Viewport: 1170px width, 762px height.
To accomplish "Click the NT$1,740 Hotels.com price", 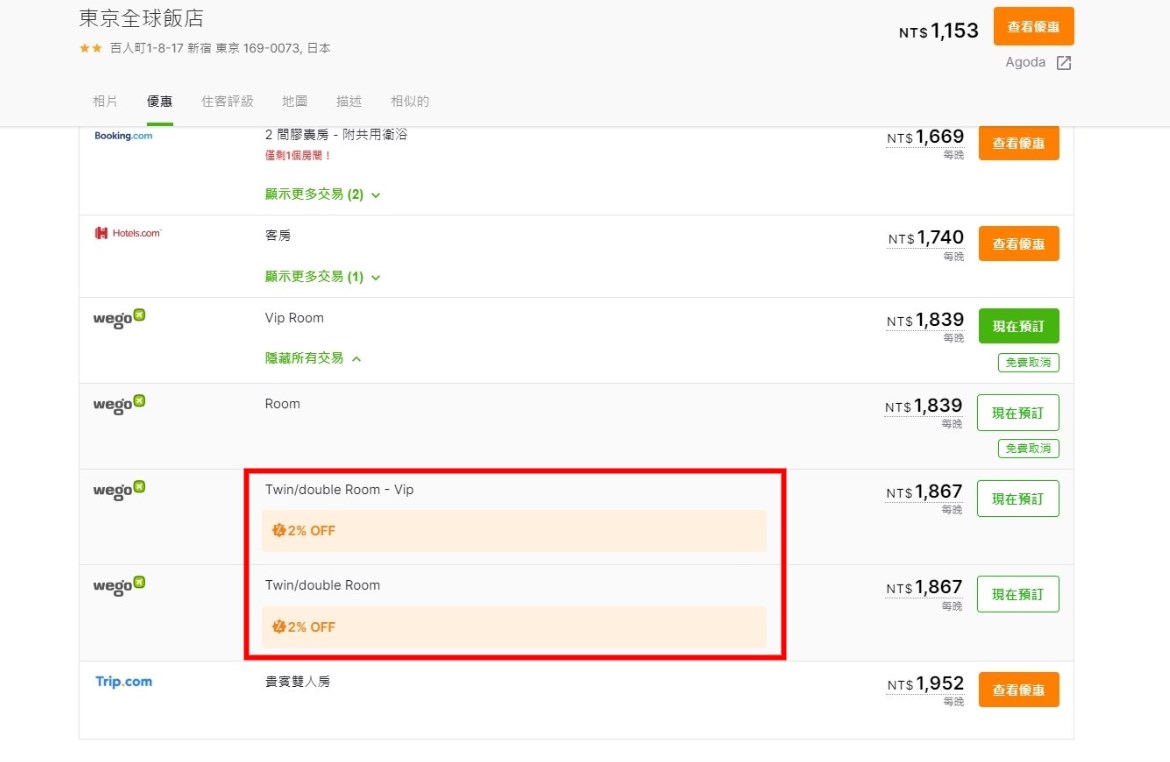I will (x=926, y=238).
